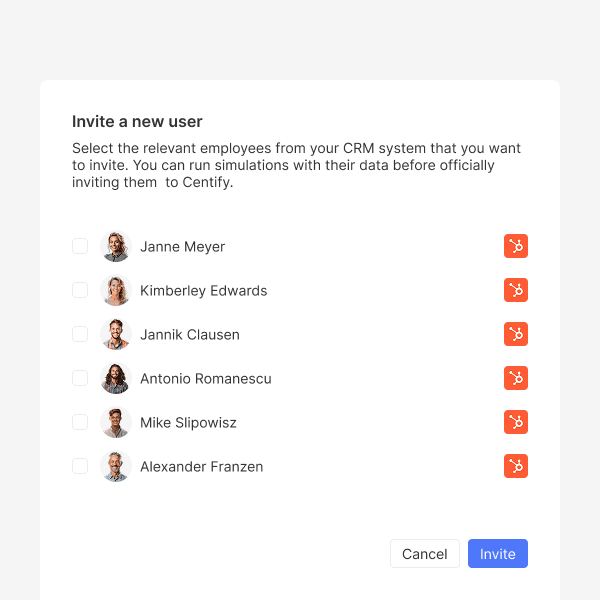Select the checkbox for Janne Meyer
The image size is (600, 600).
[x=80, y=247]
